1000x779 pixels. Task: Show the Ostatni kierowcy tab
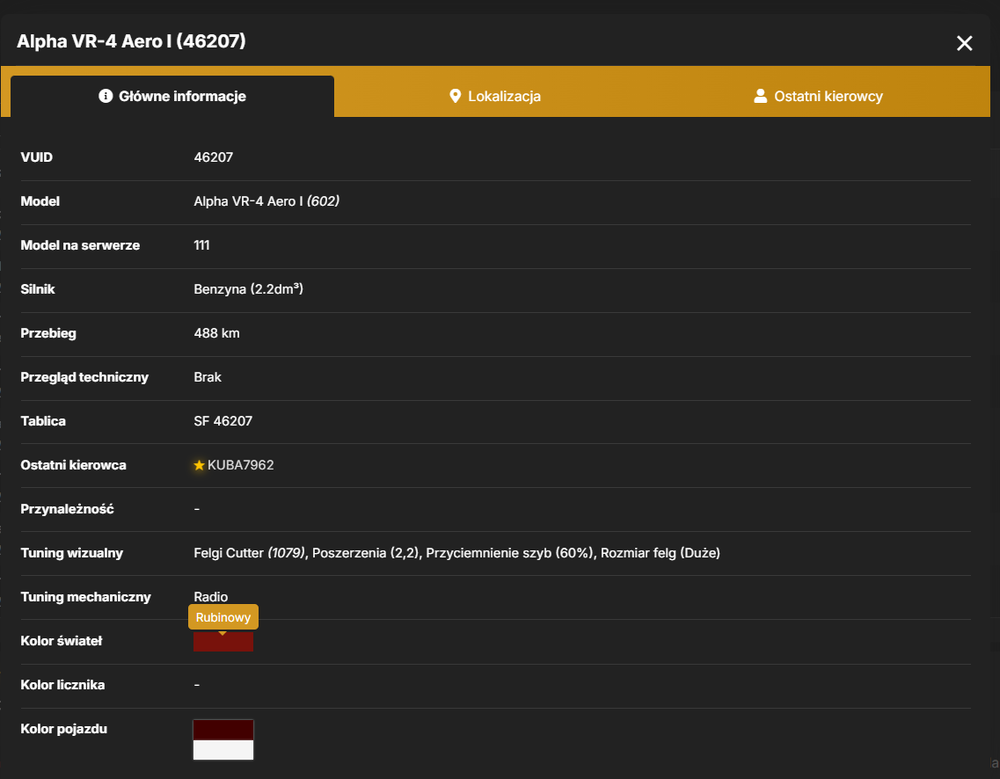click(x=818, y=96)
